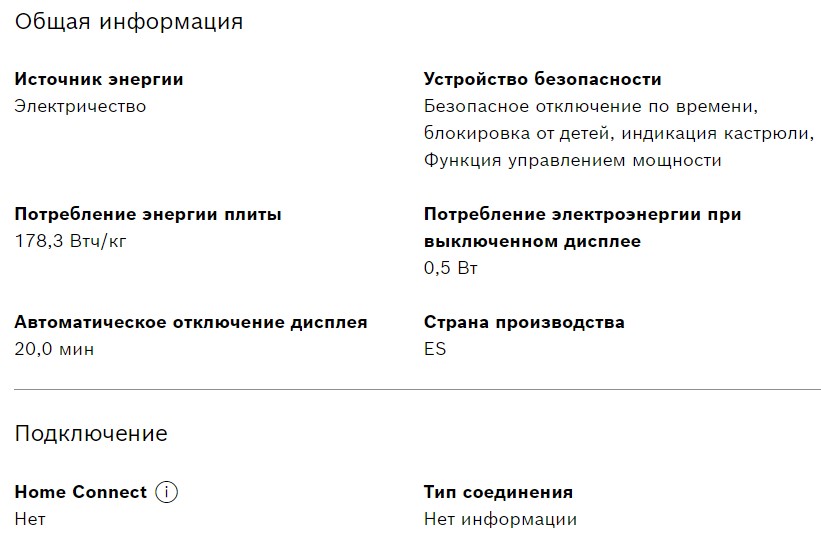The height and width of the screenshot is (544, 821).
Task: Click the "Электричество" value text
Action: (80, 106)
